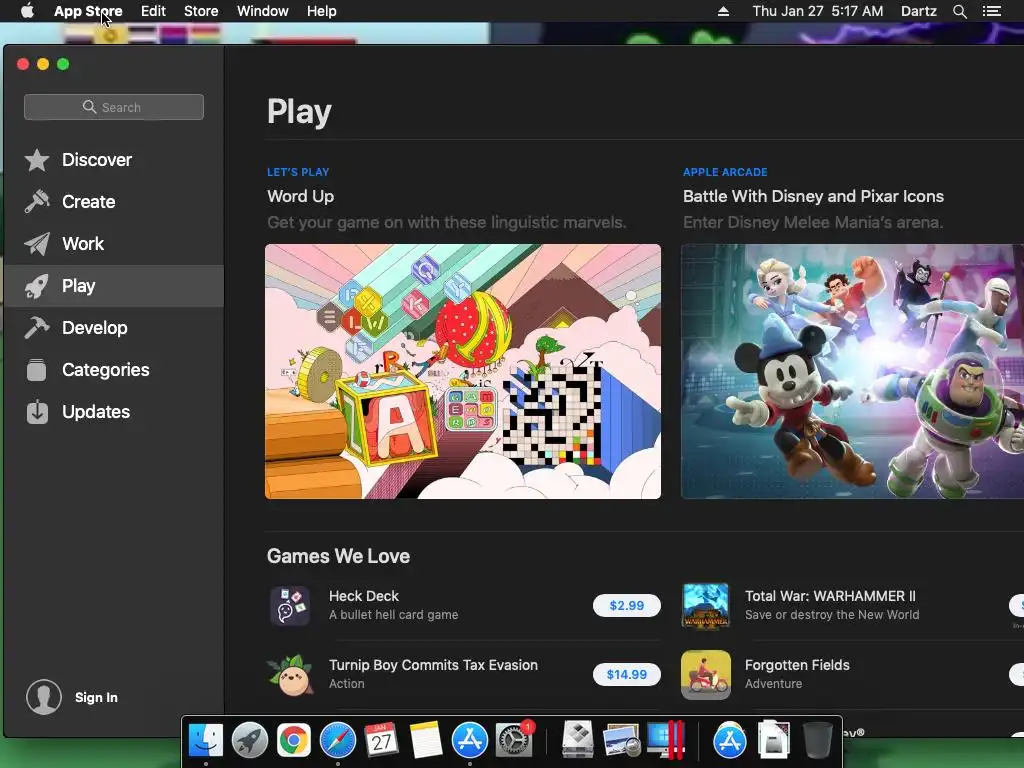Open the Total War: WARHAMMER II icon
This screenshot has width=1024, height=768.
point(705,605)
